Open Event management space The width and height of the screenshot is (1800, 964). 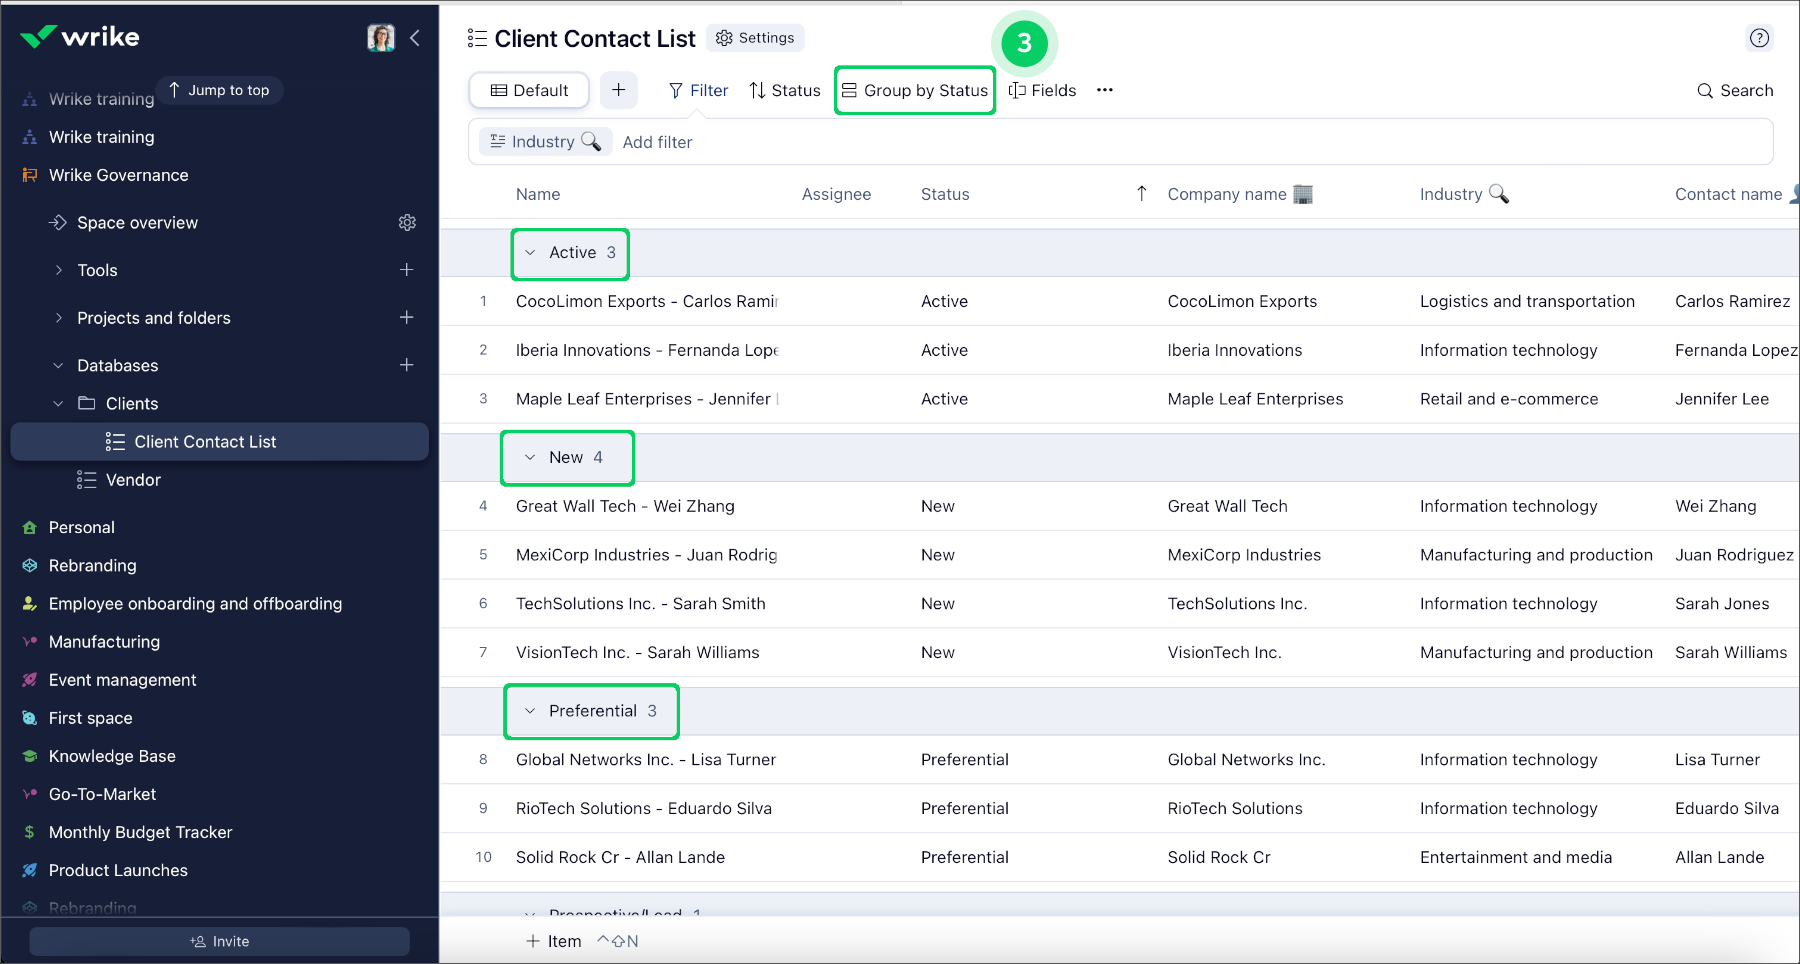click(122, 679)
